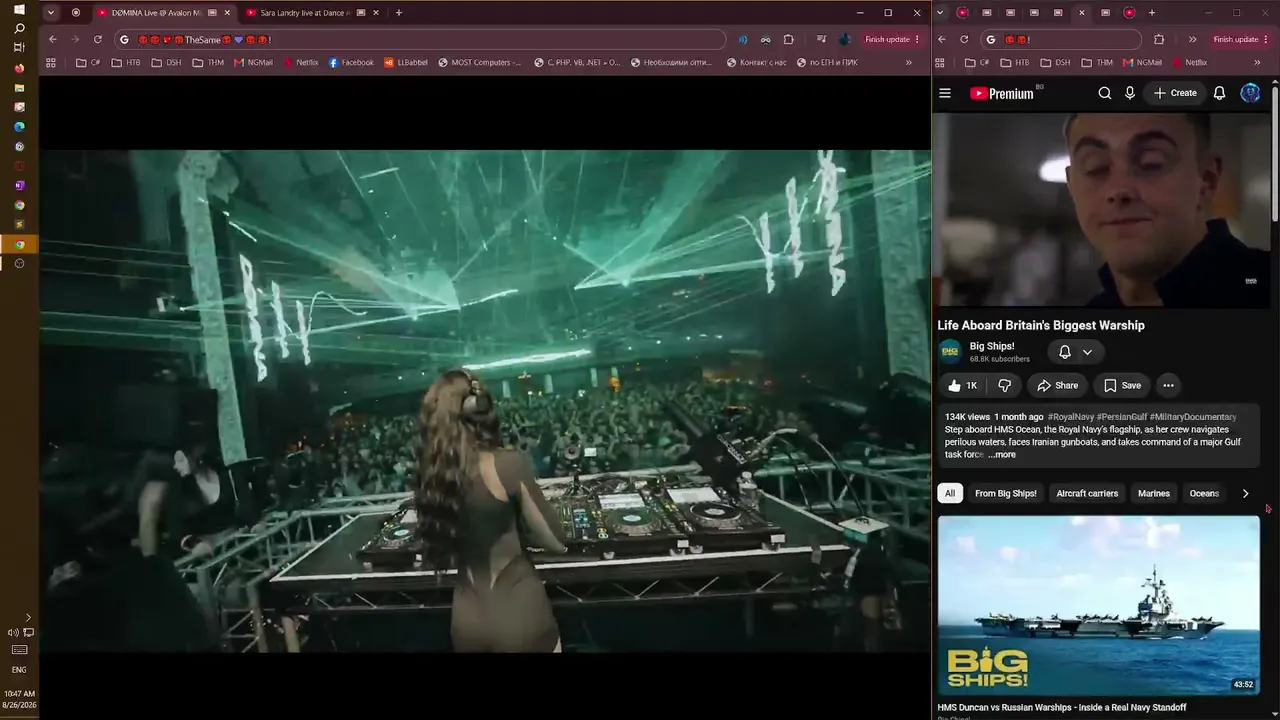Click the DJ concert video in left window
The image size is (1280, 720).
click(x=485, y=401)
